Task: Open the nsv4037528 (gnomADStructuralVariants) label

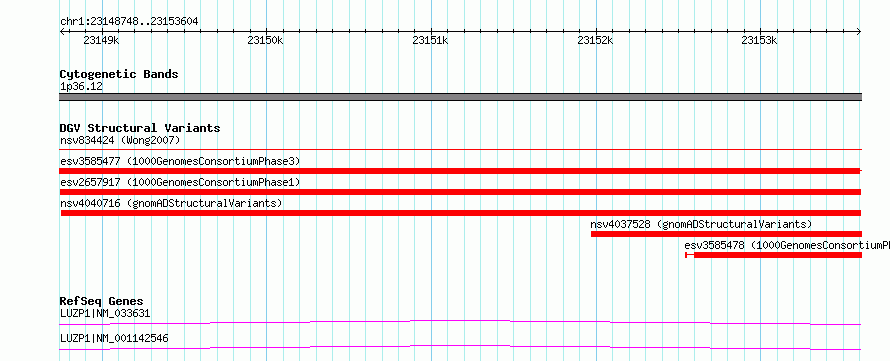Action: [701, 224]
